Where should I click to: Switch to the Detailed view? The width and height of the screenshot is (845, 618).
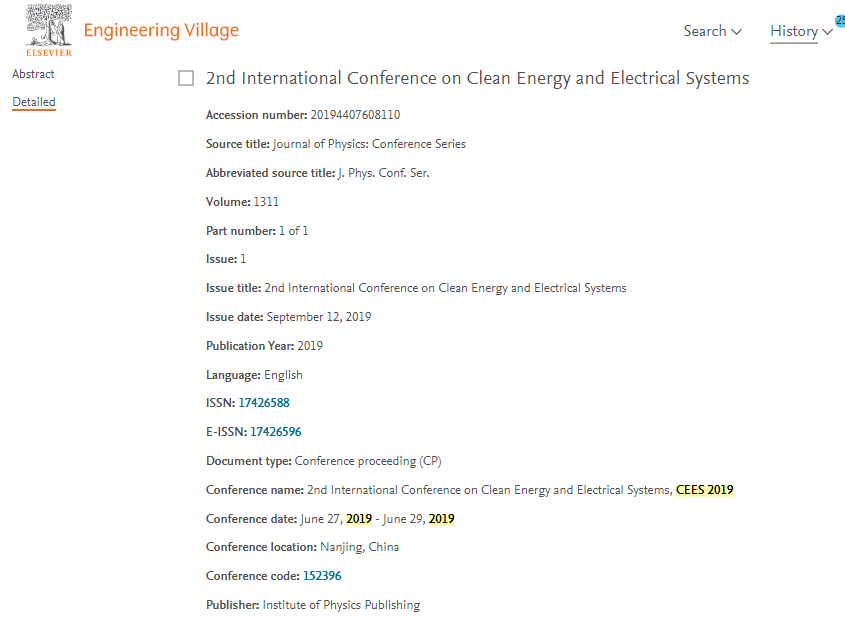tap(34, 102)
